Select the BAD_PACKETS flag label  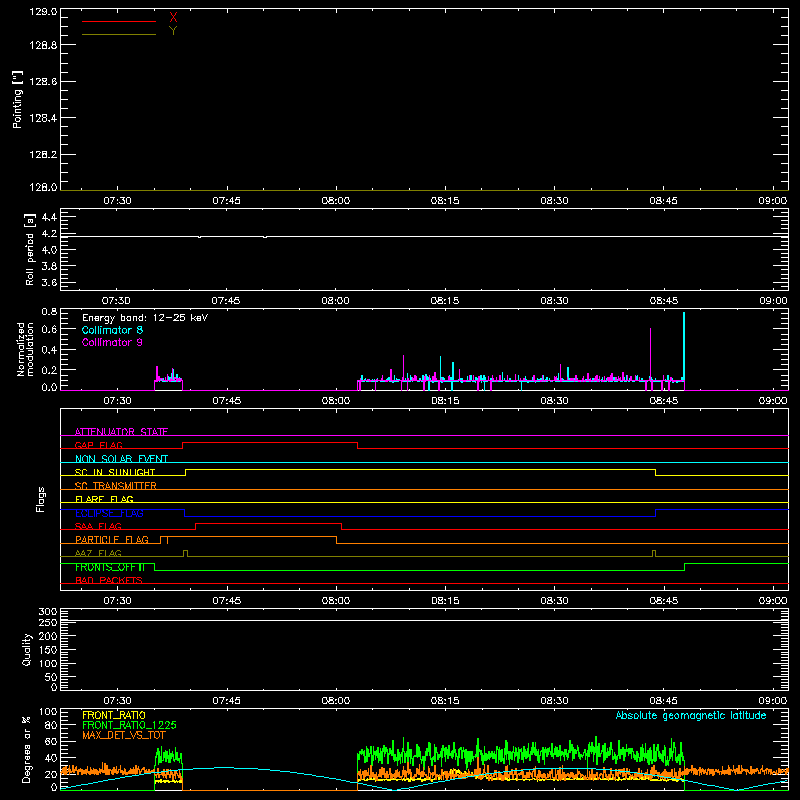[x=109, y=580]
